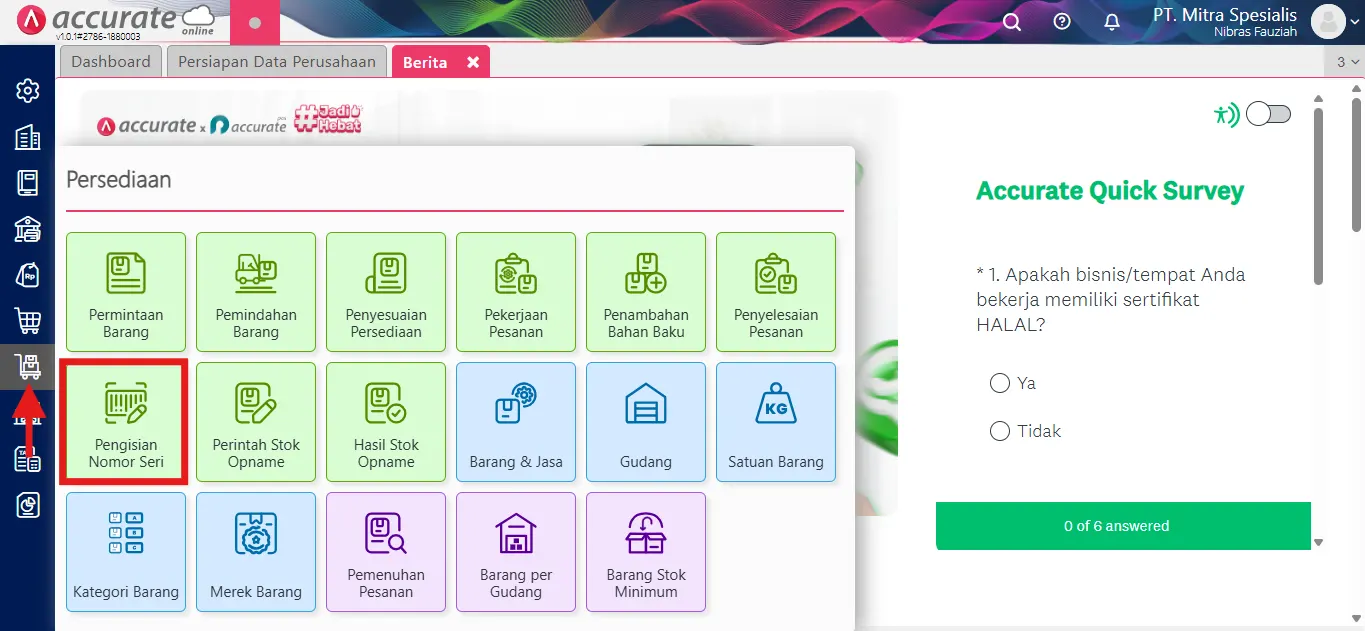Close the Berita tab
The height and width of the screenshot is (631, 1365).
(473, 62)
